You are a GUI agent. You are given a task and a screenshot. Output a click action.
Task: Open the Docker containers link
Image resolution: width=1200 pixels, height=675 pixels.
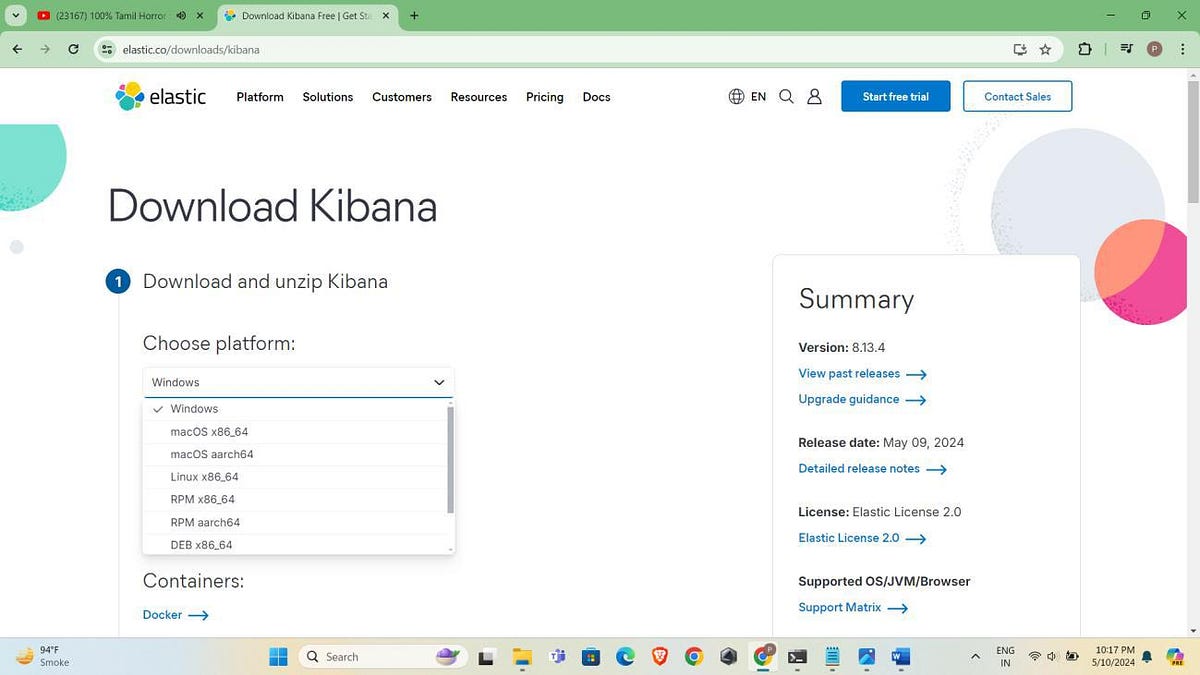pos(163,614)
